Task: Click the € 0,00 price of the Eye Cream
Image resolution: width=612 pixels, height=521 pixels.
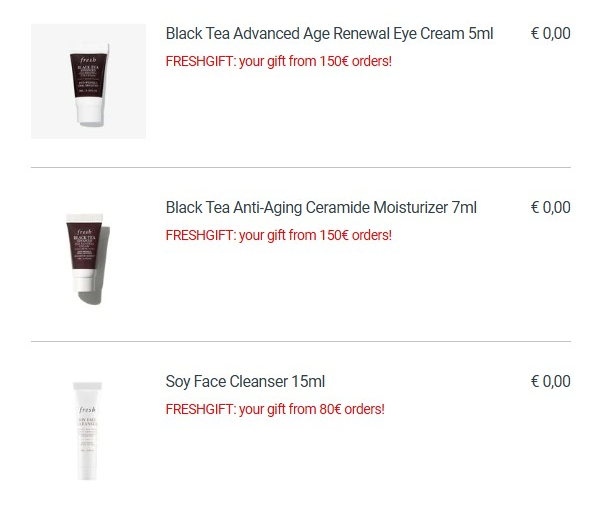Action: click(x=551, y=34)
